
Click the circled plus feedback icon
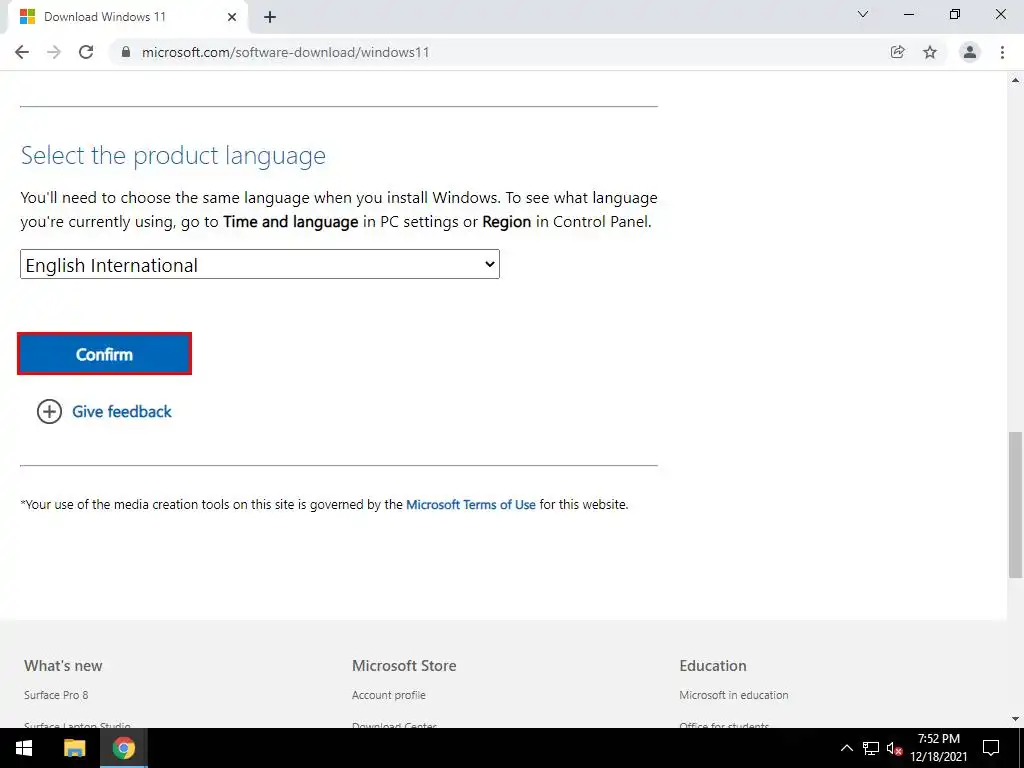pos(49,411)
